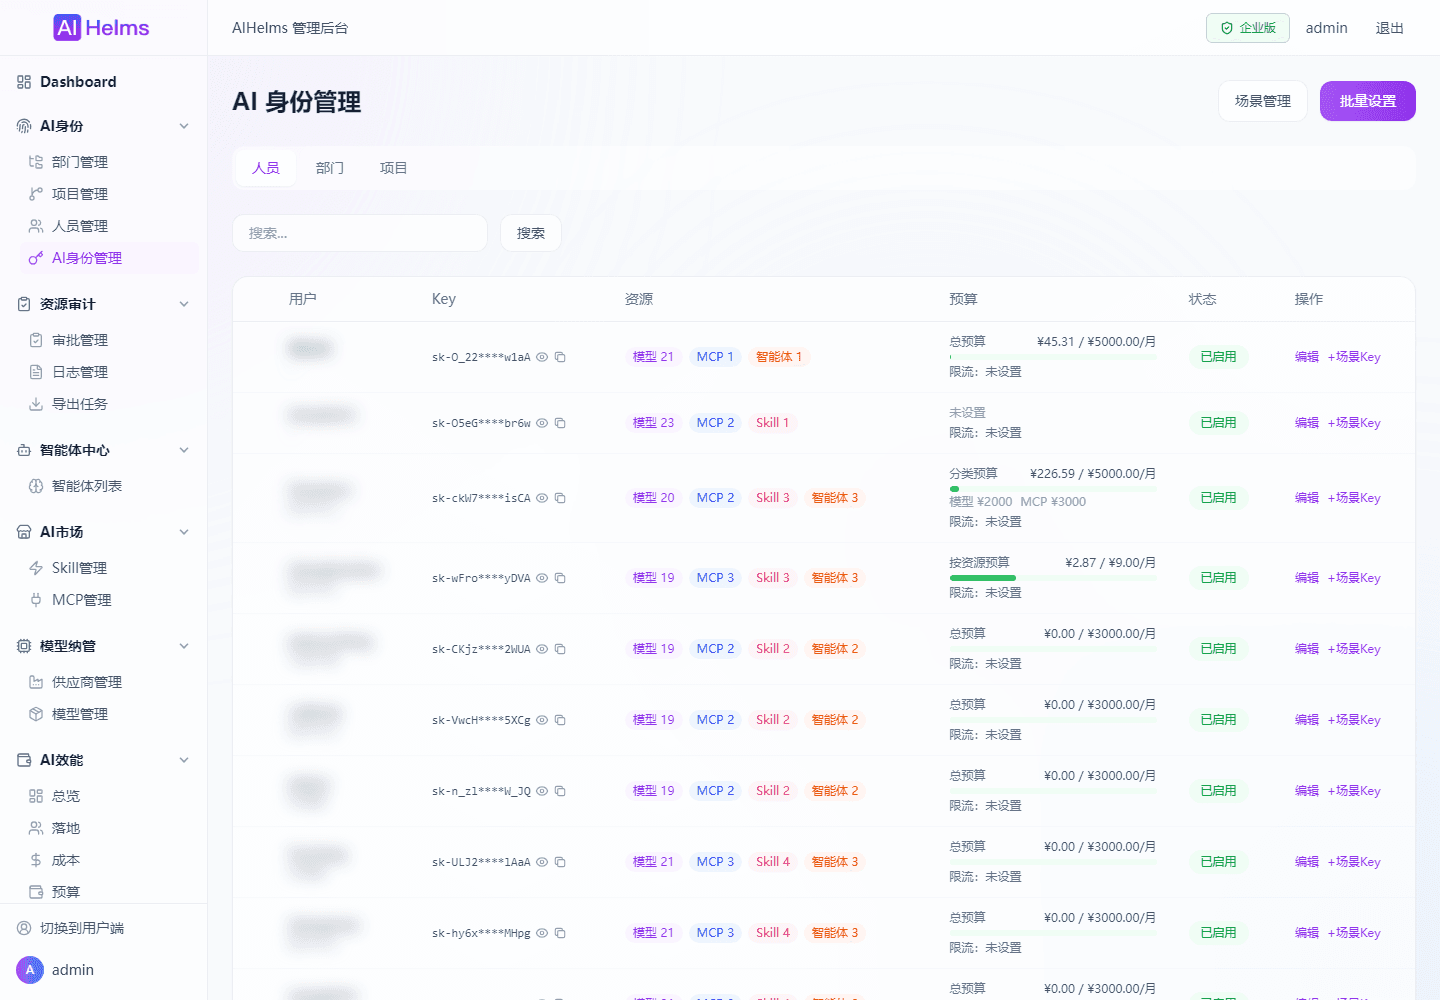Reveal key sk-CKjz****2WUA with eye icon
This screenshot has height=1000, width=1440.
542,649
